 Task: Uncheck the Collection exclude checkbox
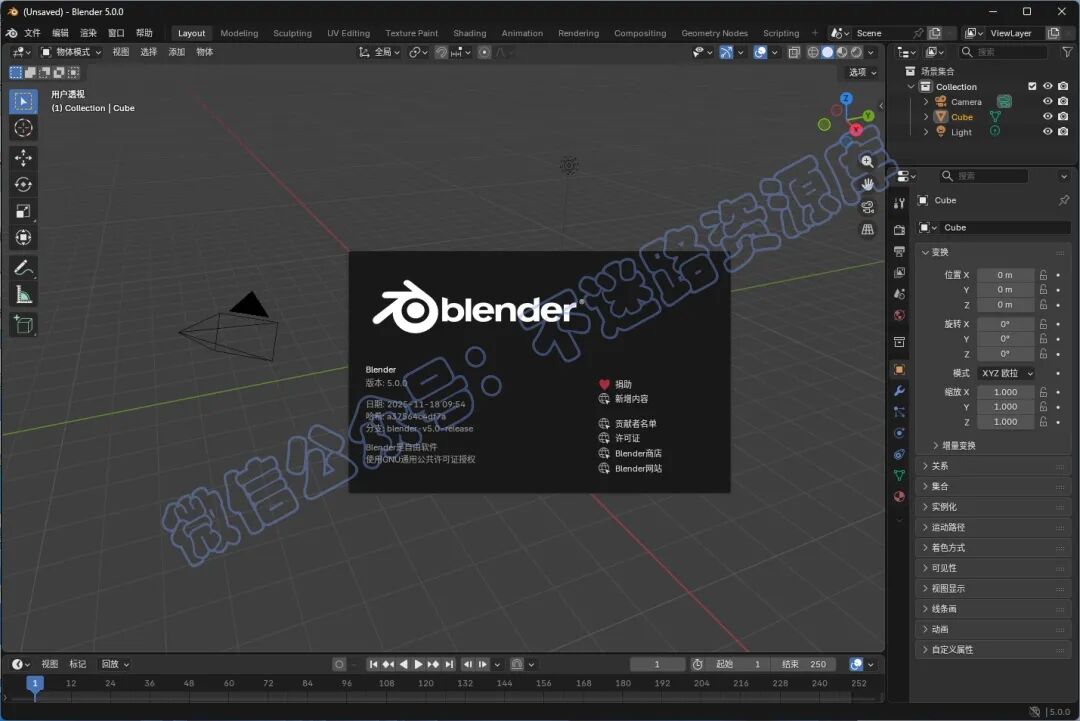(x=1032, y=86)
